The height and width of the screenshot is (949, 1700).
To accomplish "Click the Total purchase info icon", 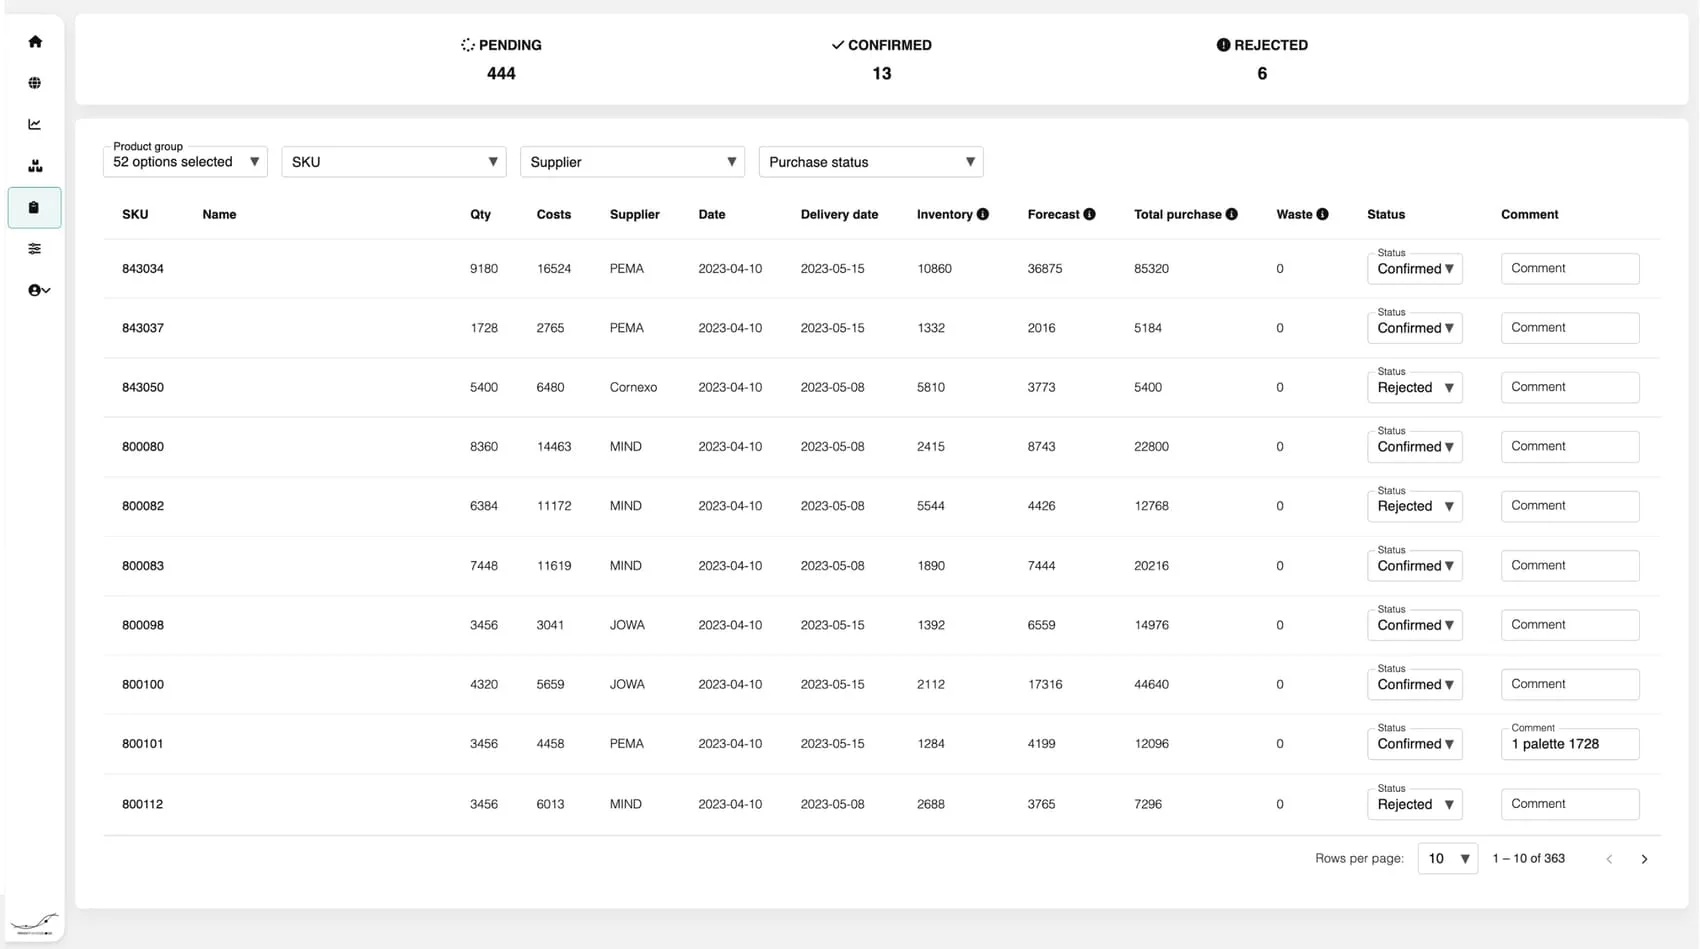I will (x=1231, y=213).
